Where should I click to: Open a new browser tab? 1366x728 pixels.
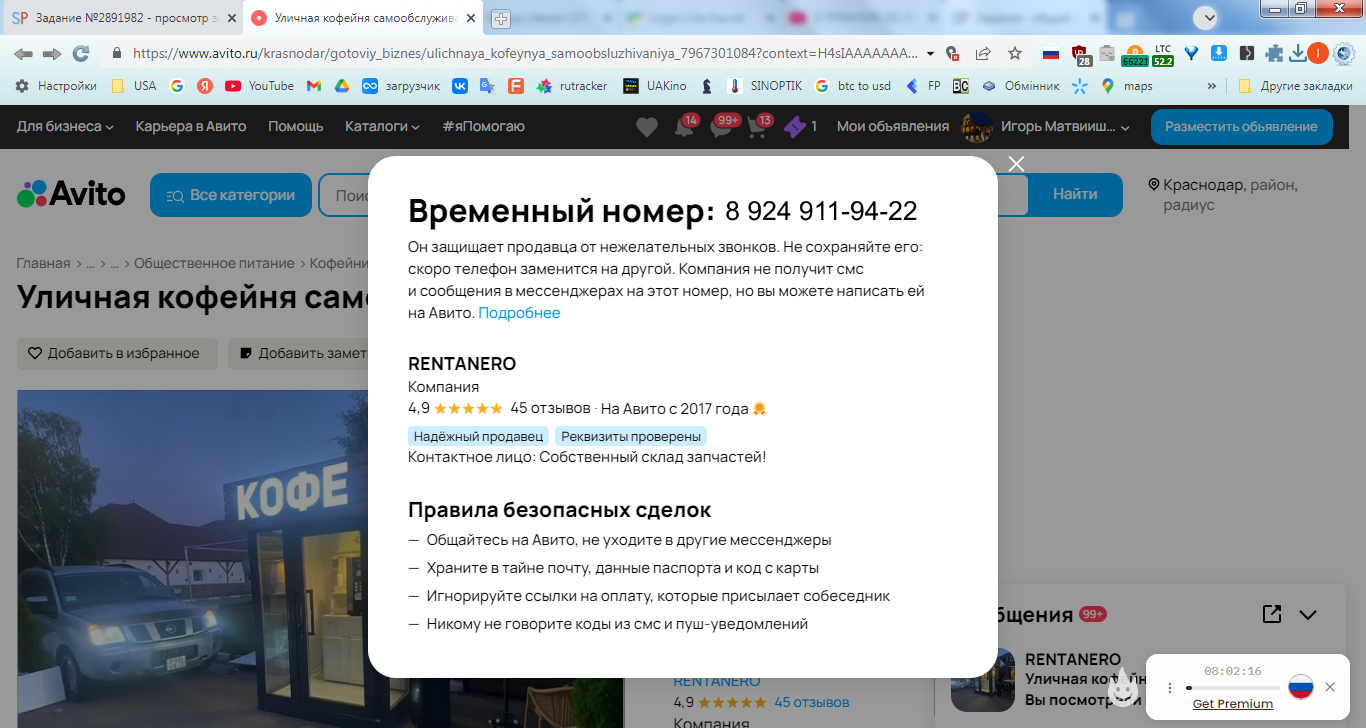point(501,18)
